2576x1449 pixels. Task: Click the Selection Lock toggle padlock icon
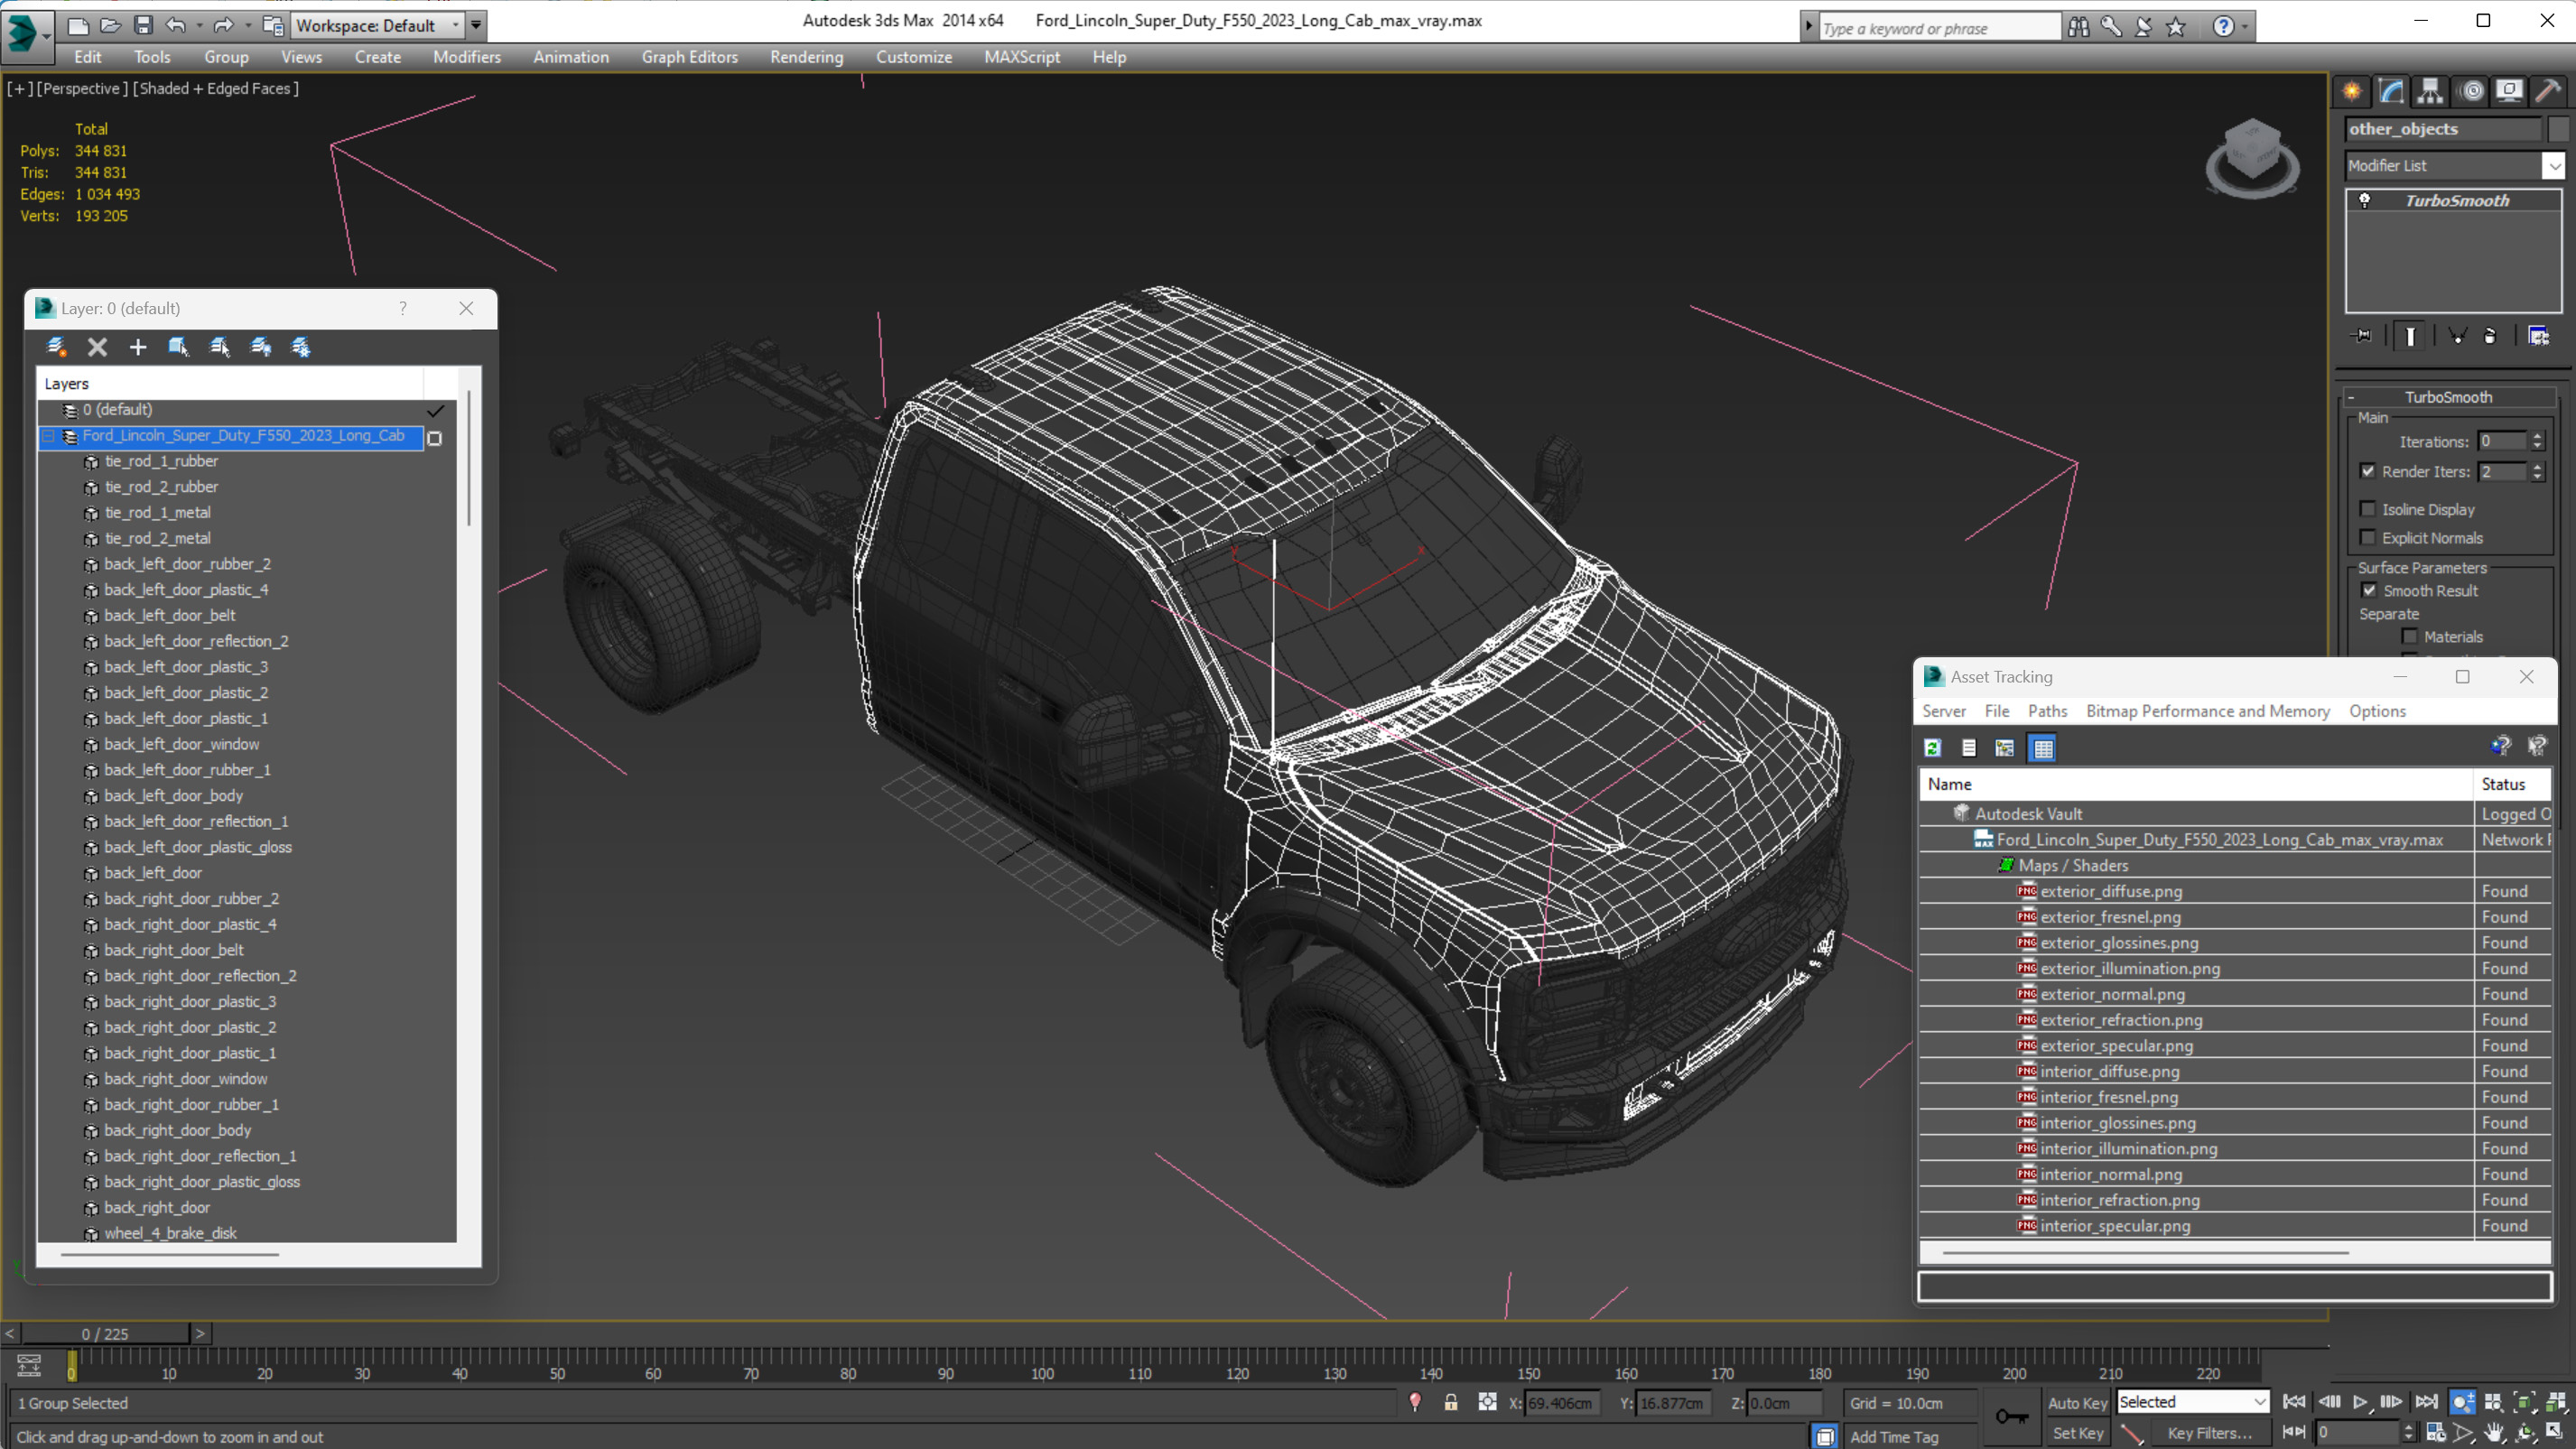tap(1451, 1402)
